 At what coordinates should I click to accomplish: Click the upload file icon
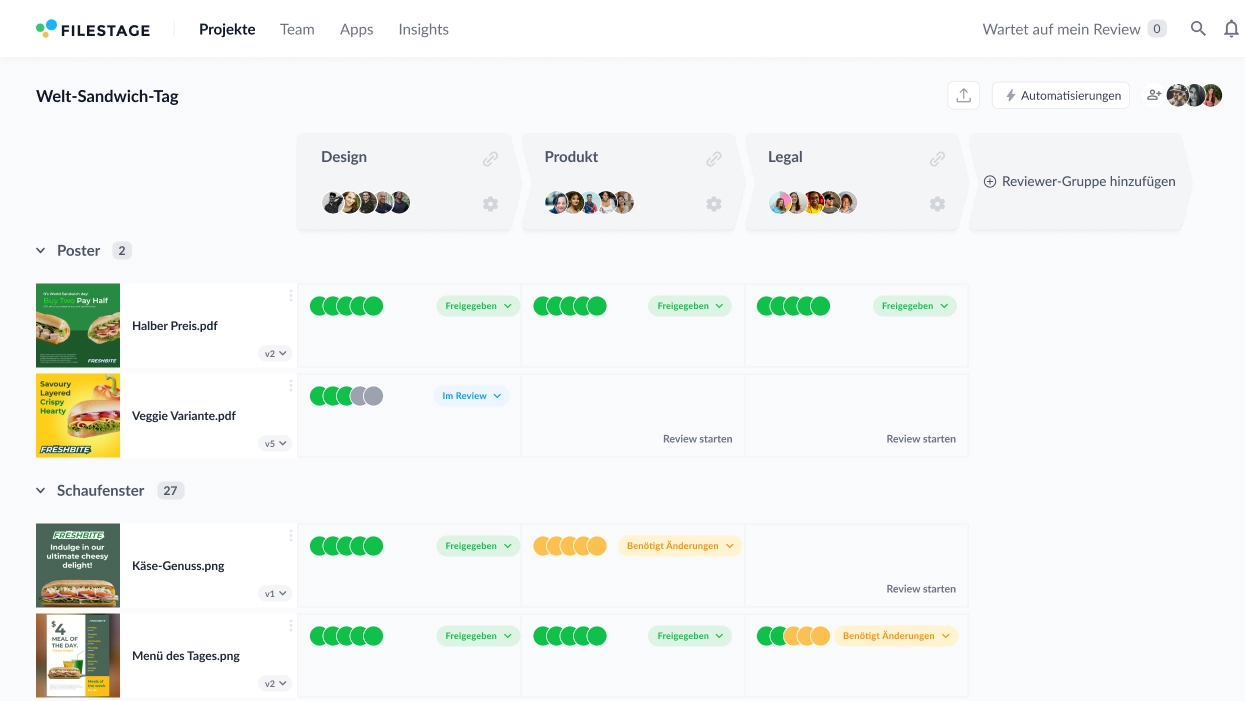pos(963,95)
